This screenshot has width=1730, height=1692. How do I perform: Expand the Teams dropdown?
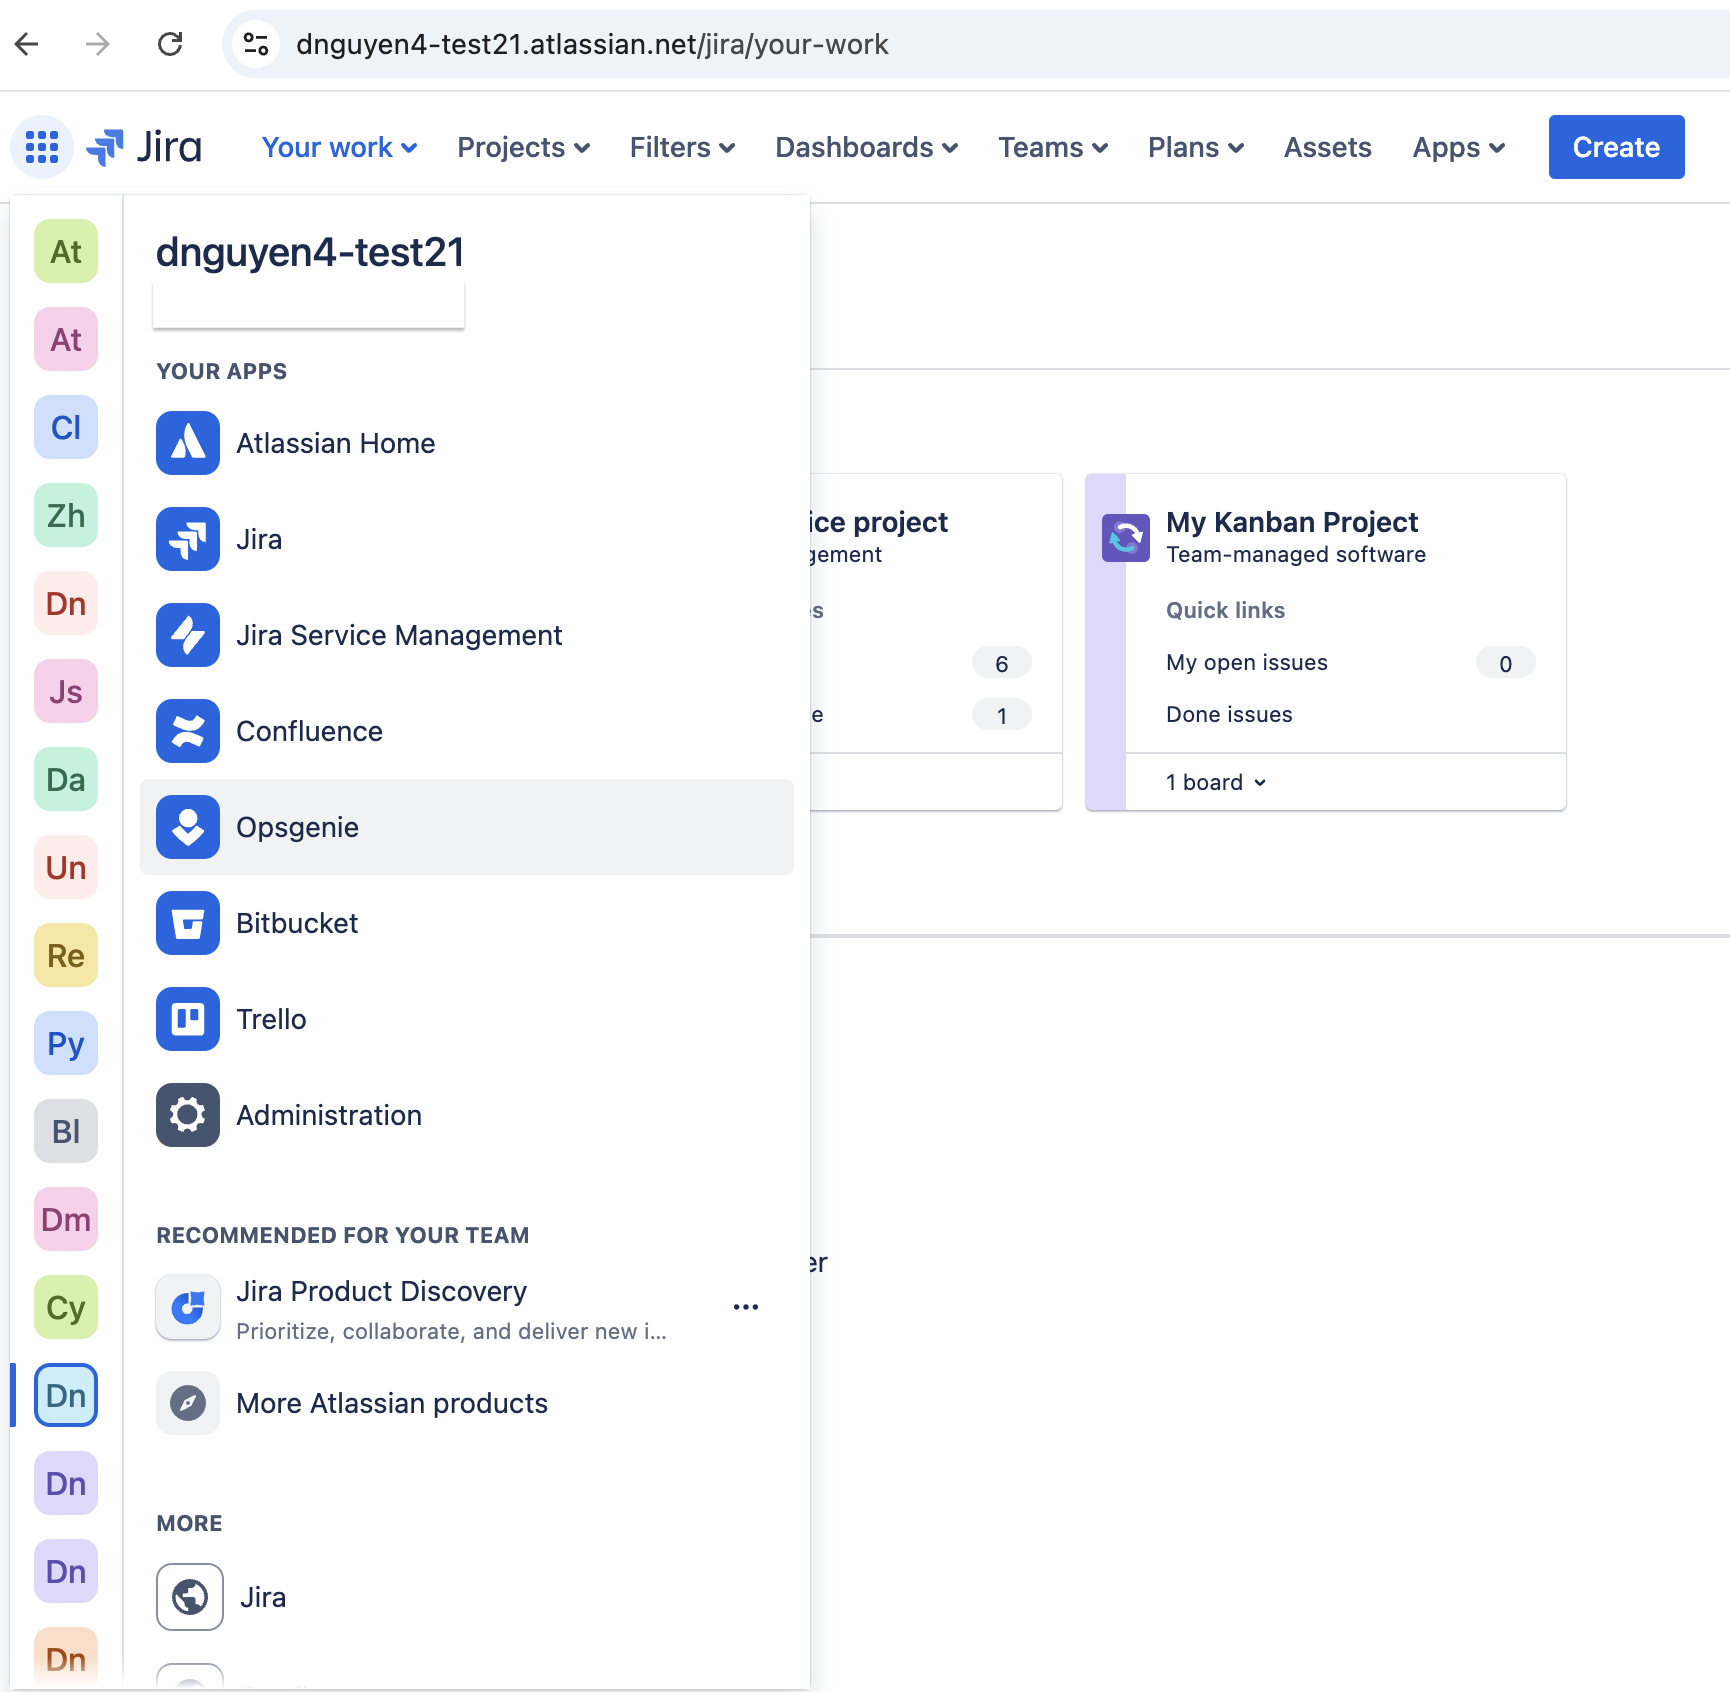[x=1053, y=147]
